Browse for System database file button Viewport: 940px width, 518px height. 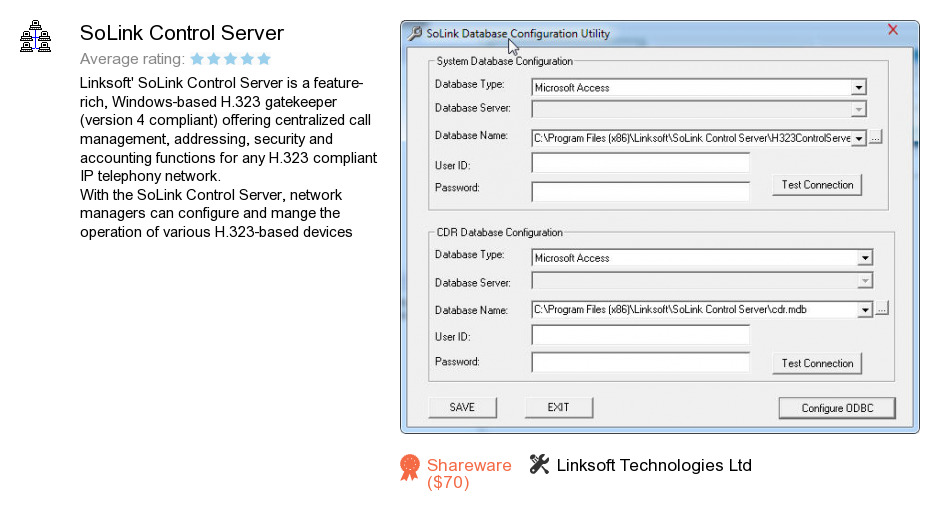[x=875, y=138]
